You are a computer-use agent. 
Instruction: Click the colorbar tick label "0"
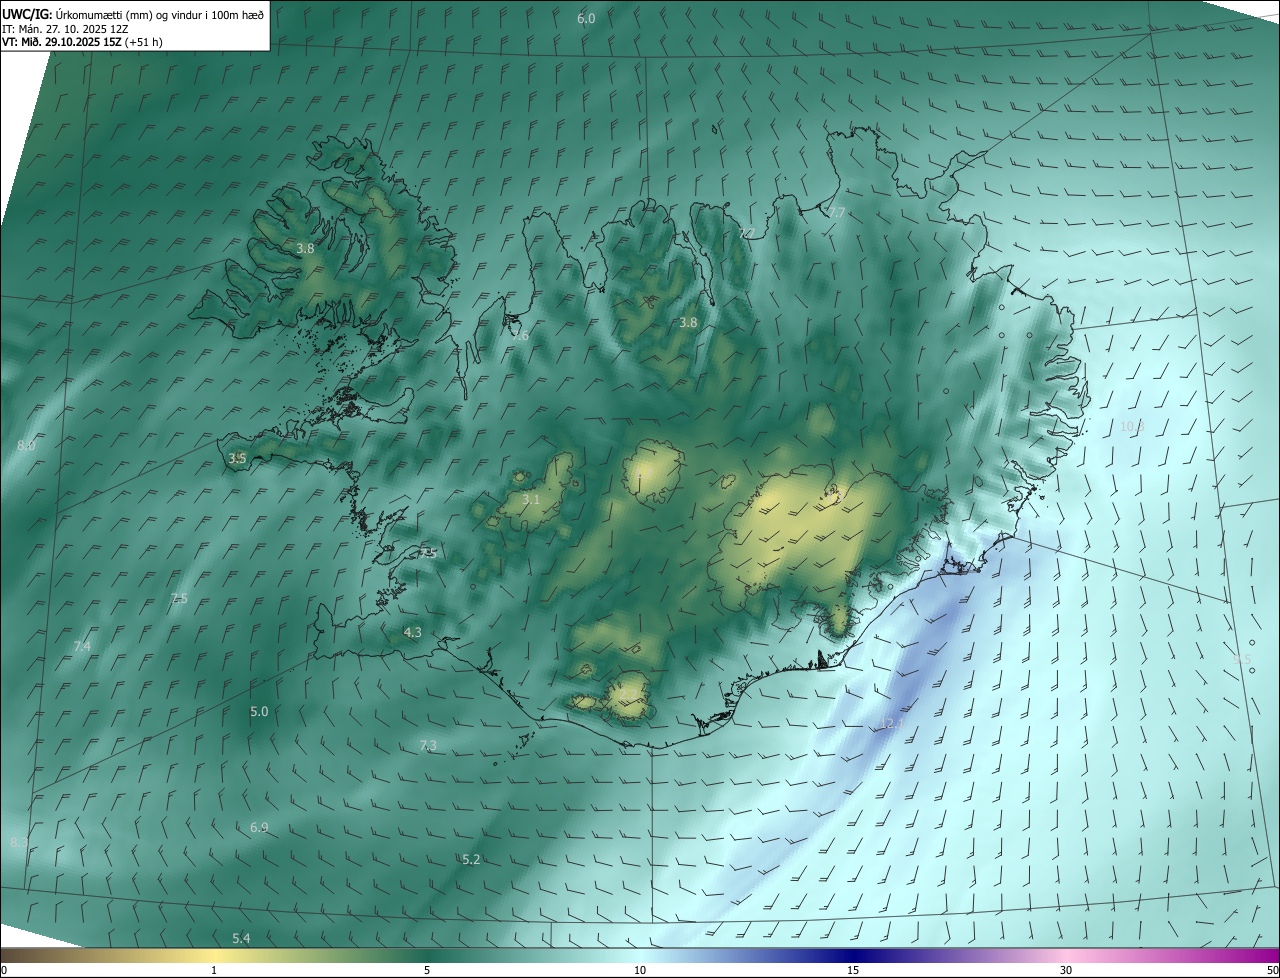[3, 970]
